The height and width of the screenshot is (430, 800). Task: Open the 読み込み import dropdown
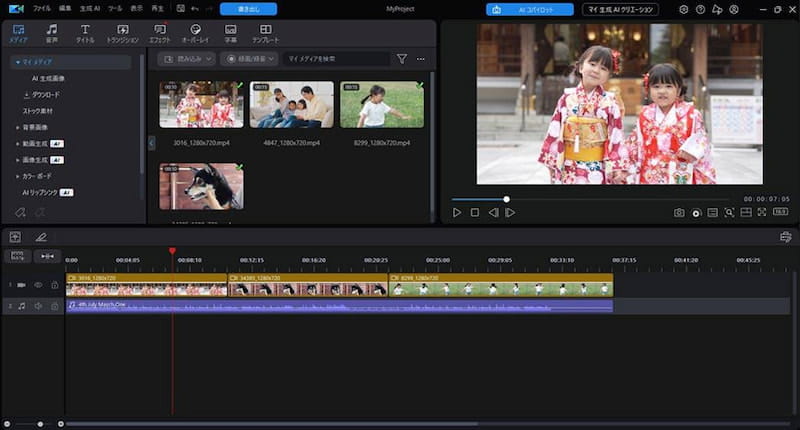188,59
